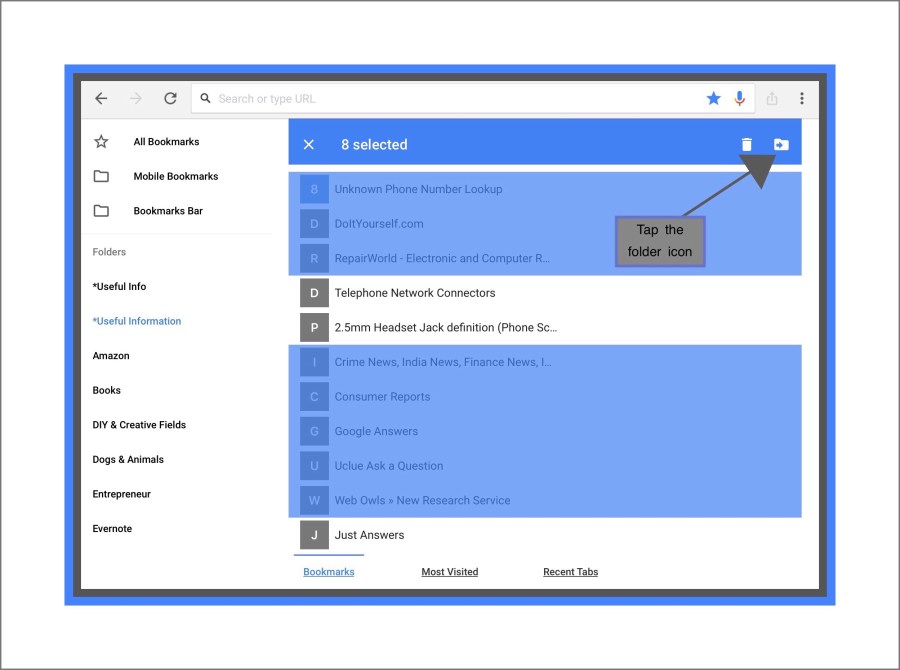Tap the move-to-folder icon
The width and height of the screenshot is (900, 670).
pyautogui.click(x=781, y=145)
